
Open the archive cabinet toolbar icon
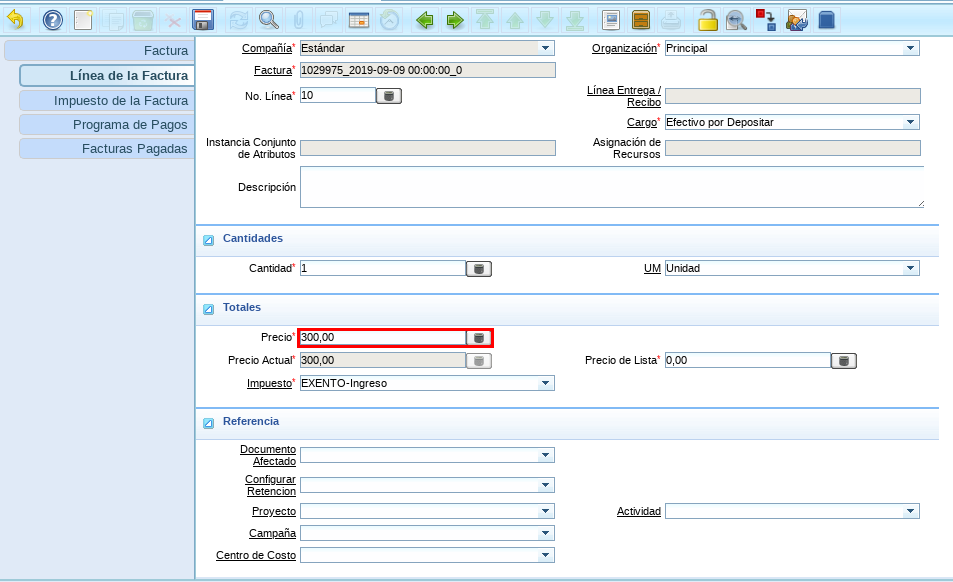(641, 20)
